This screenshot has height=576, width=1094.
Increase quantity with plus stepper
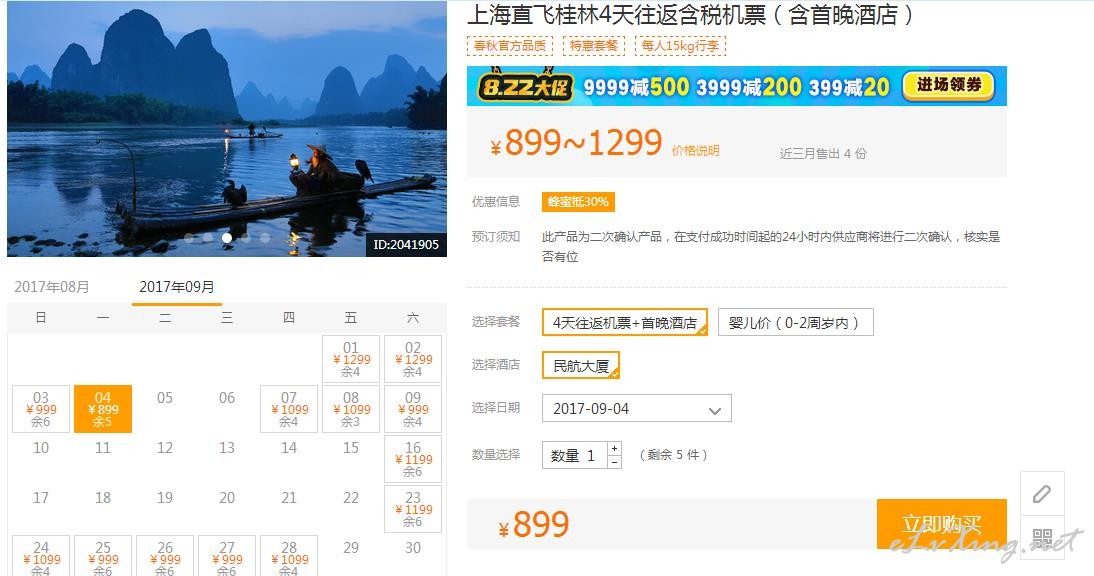click(x=614, y=448)
